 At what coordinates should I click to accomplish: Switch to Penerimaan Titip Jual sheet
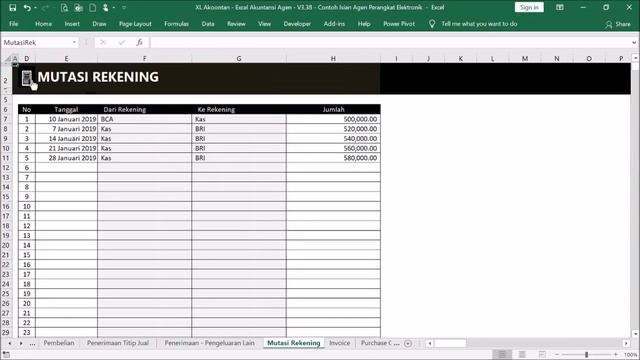(x=118, y=343)
